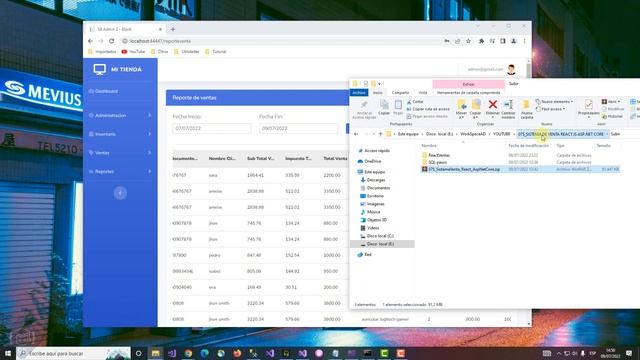The width and height of the screenshot is (640, 360).
Task: Open Windows Start menu
Action: point(7,353)
